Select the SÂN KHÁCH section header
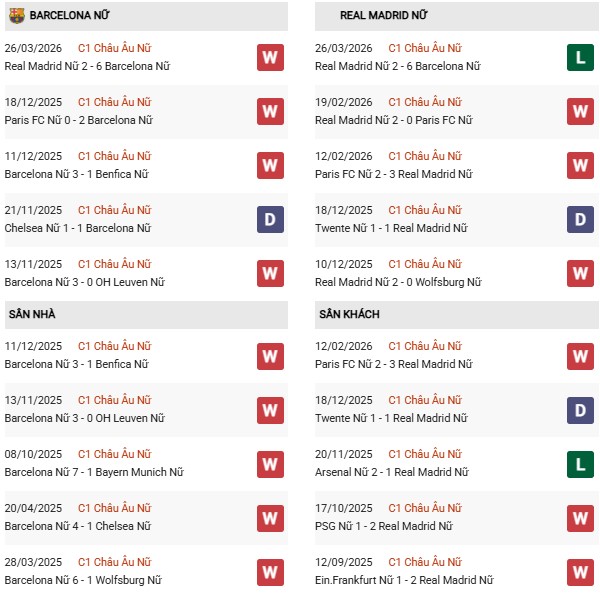 click(x=350, y=314)
